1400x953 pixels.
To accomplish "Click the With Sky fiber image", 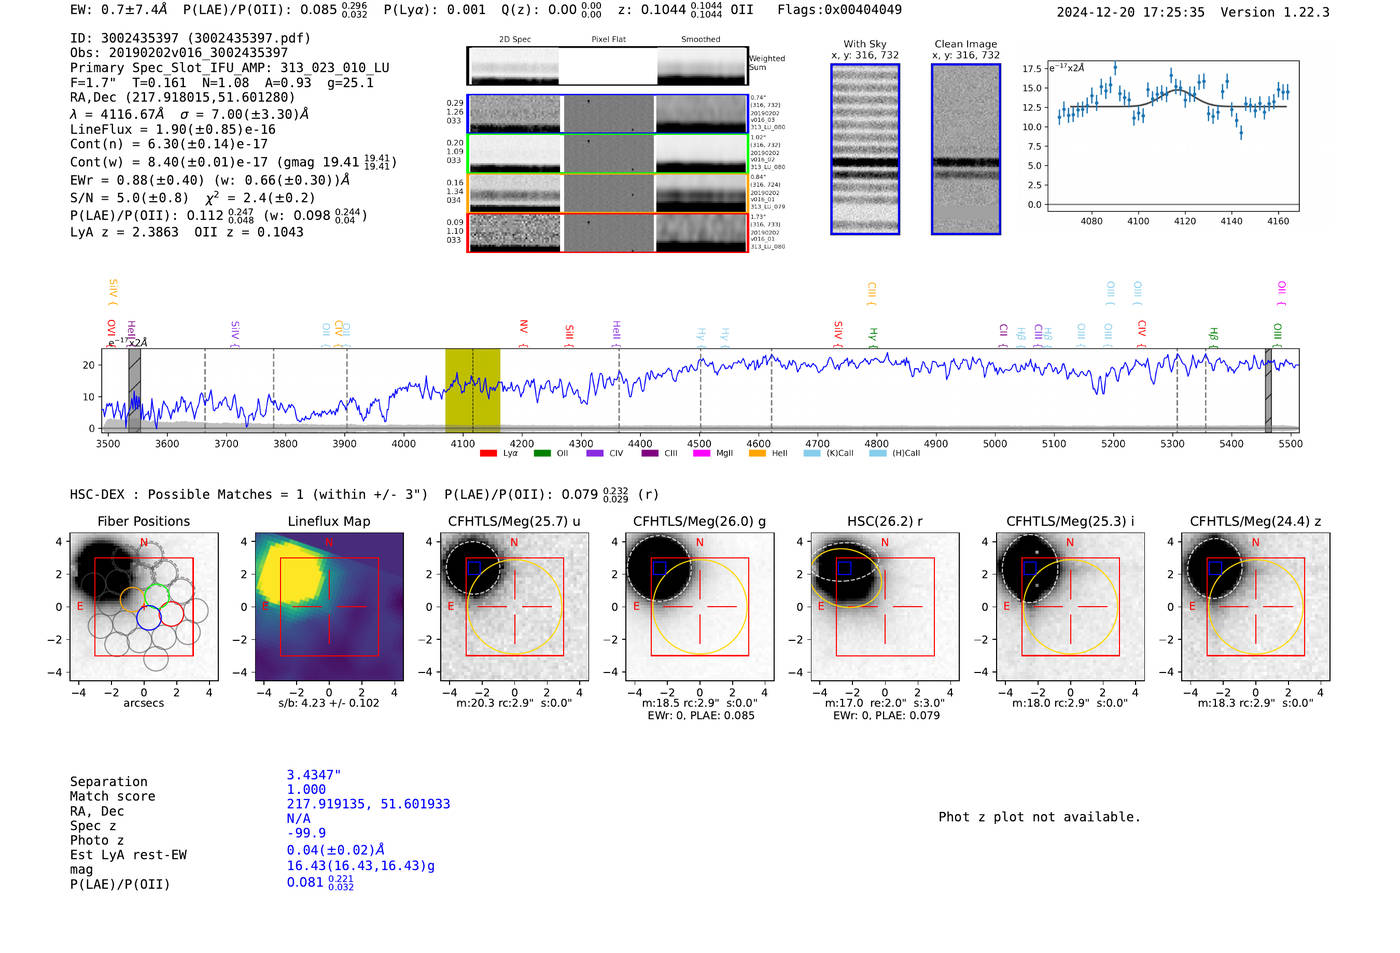I will point(865,149).
